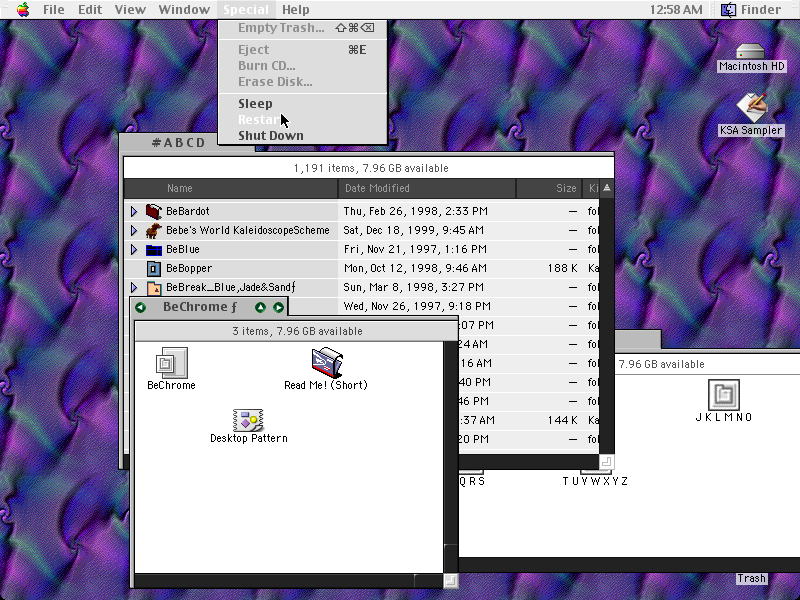Sort the list by Size column
Viewport: 800px width, 600px height.
click(x=549, y=188)
